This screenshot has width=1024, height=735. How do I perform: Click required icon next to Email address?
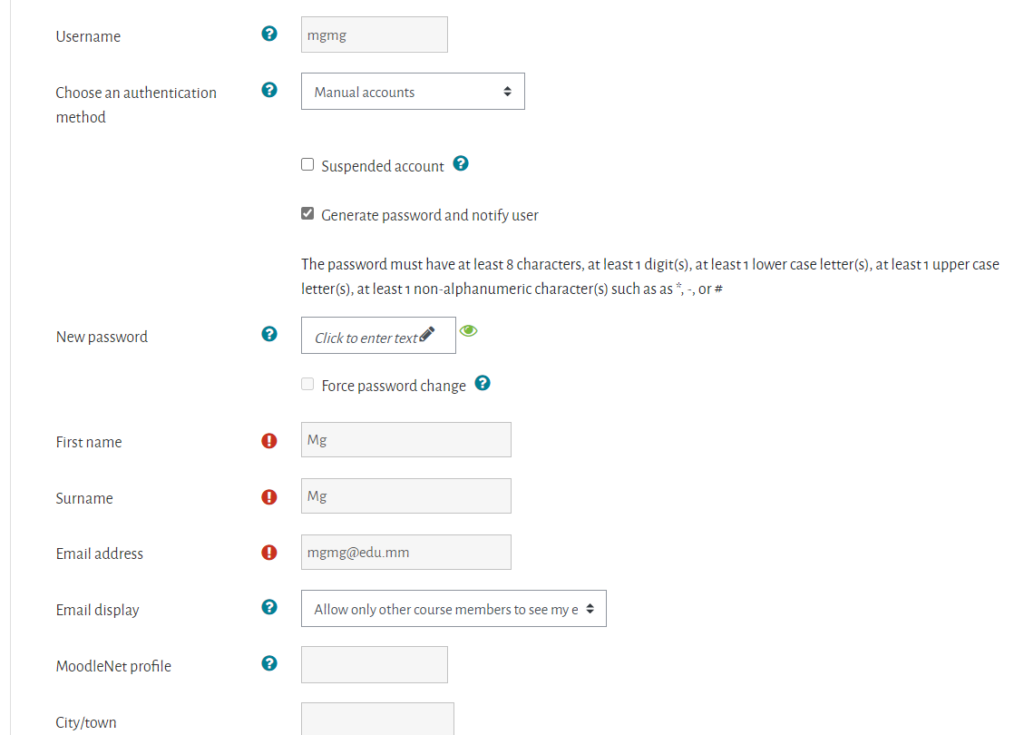(269, 553)
